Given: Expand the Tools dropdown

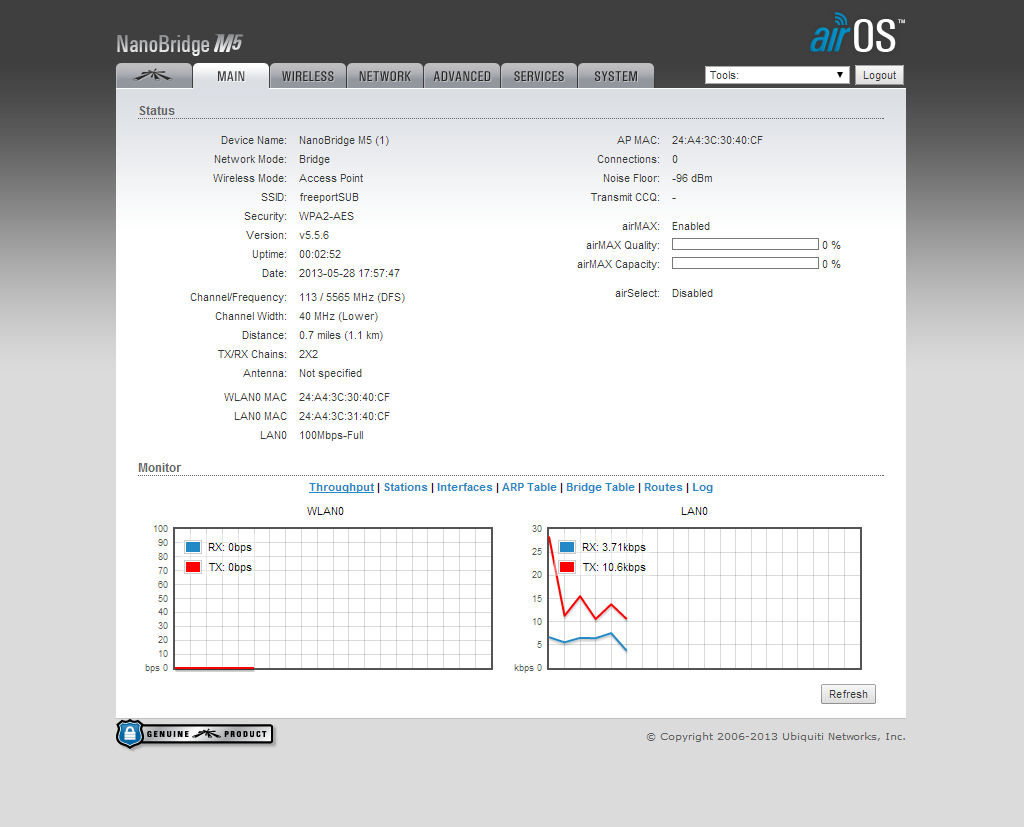Looking at the screenshot, I should click(x=776, y=75).
